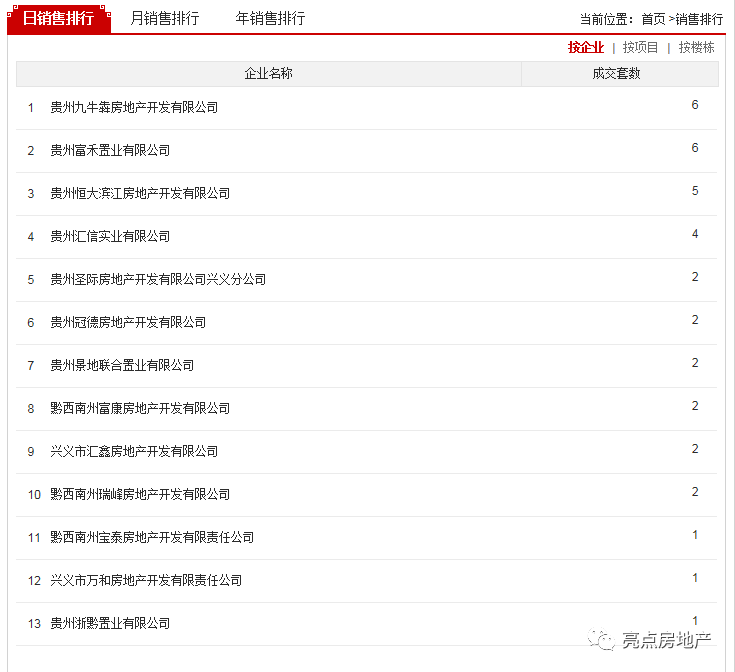Click sales count 6 for 贵州九牛犇
The height and width of the screenshot is (672, 735).
(695, 105)
